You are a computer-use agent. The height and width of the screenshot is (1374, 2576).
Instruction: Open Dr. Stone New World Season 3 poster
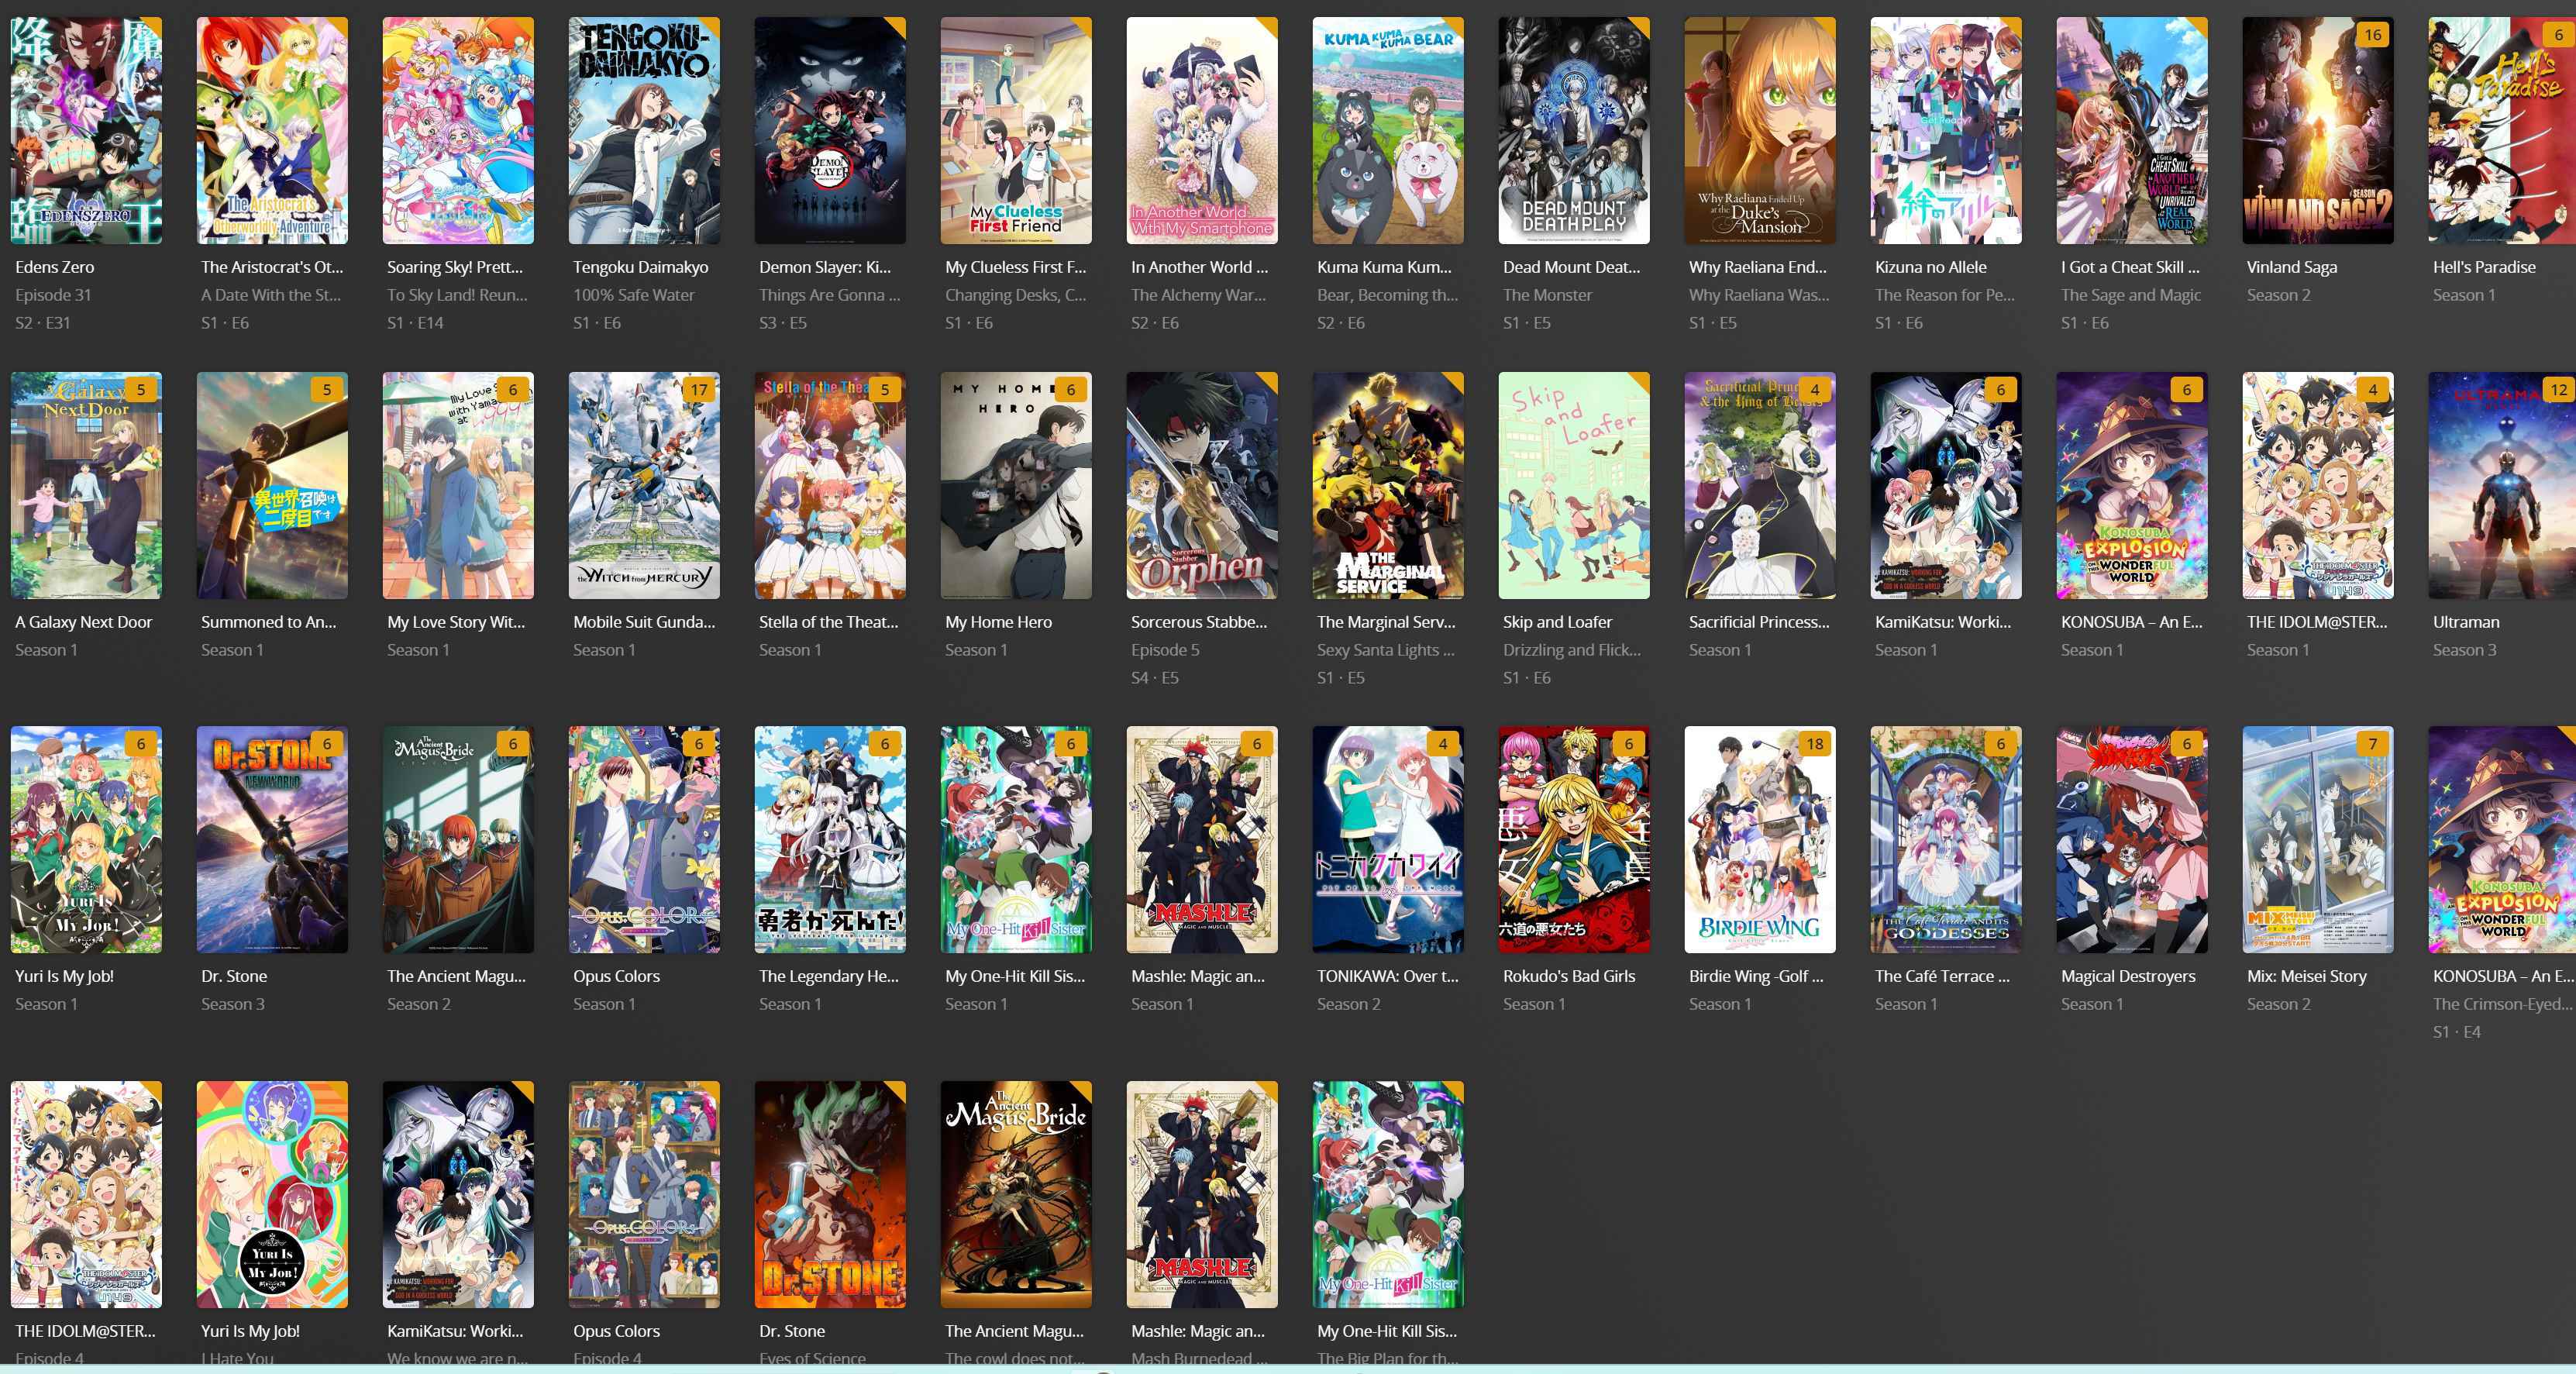272,839
